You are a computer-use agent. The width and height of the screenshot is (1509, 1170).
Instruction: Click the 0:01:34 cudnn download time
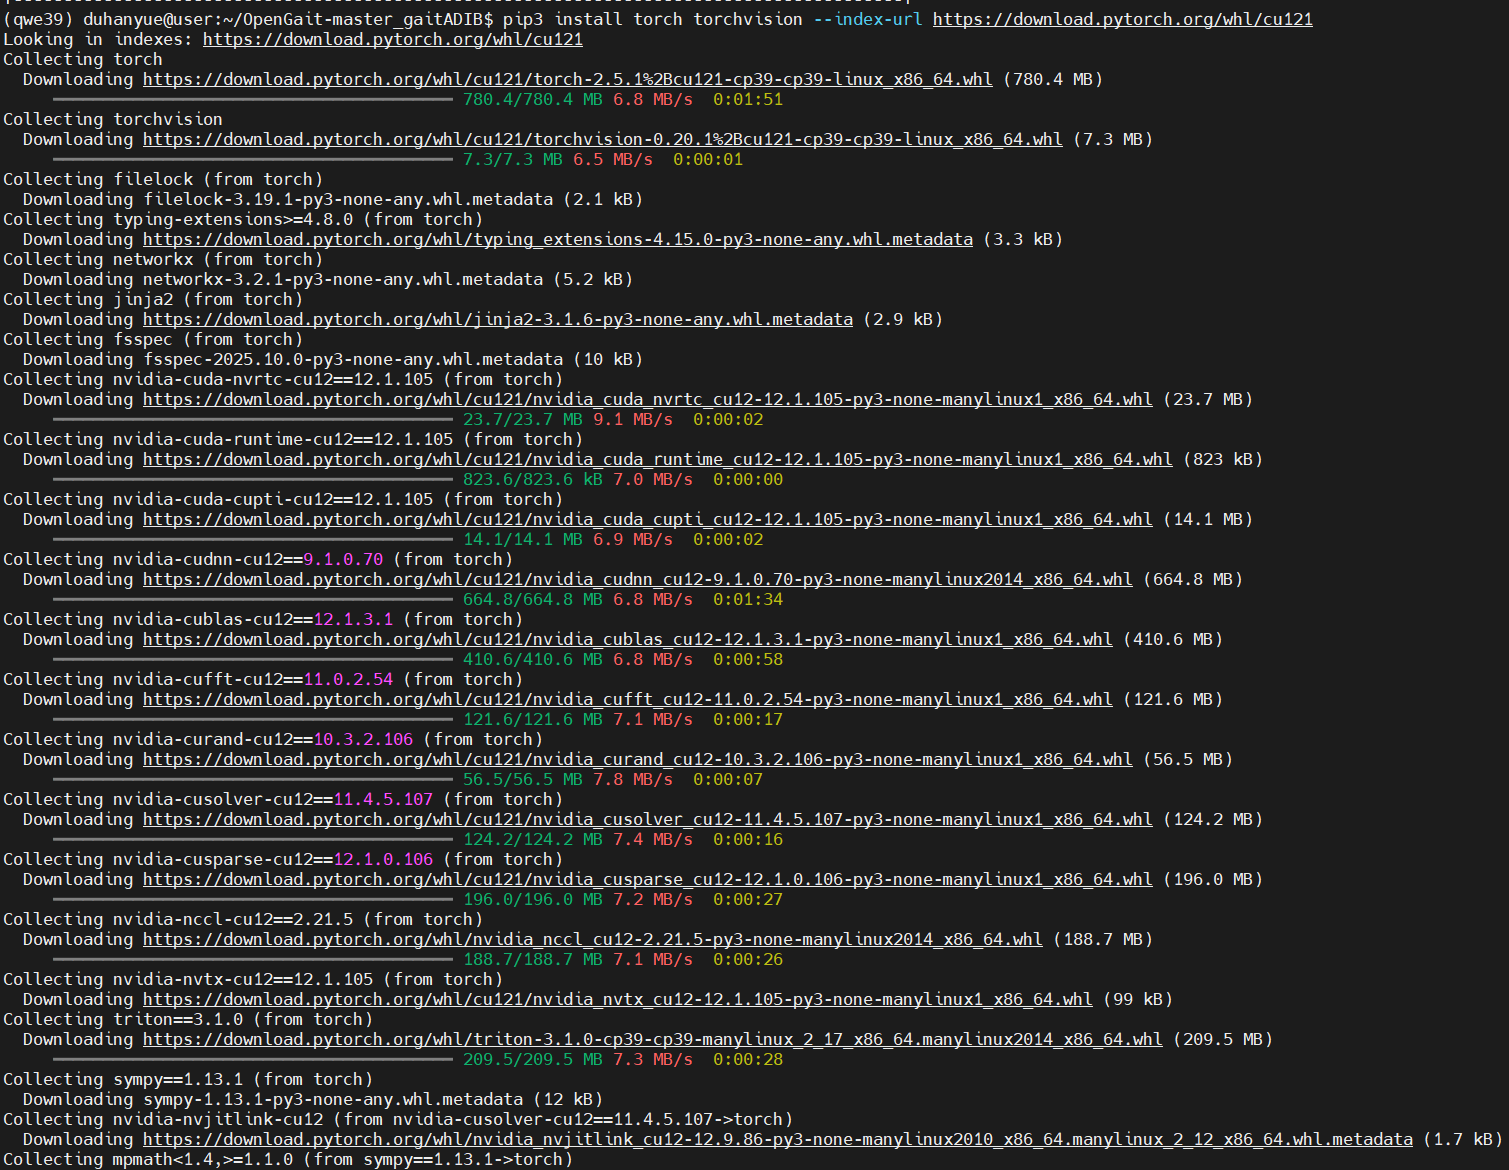pos(748,599)
